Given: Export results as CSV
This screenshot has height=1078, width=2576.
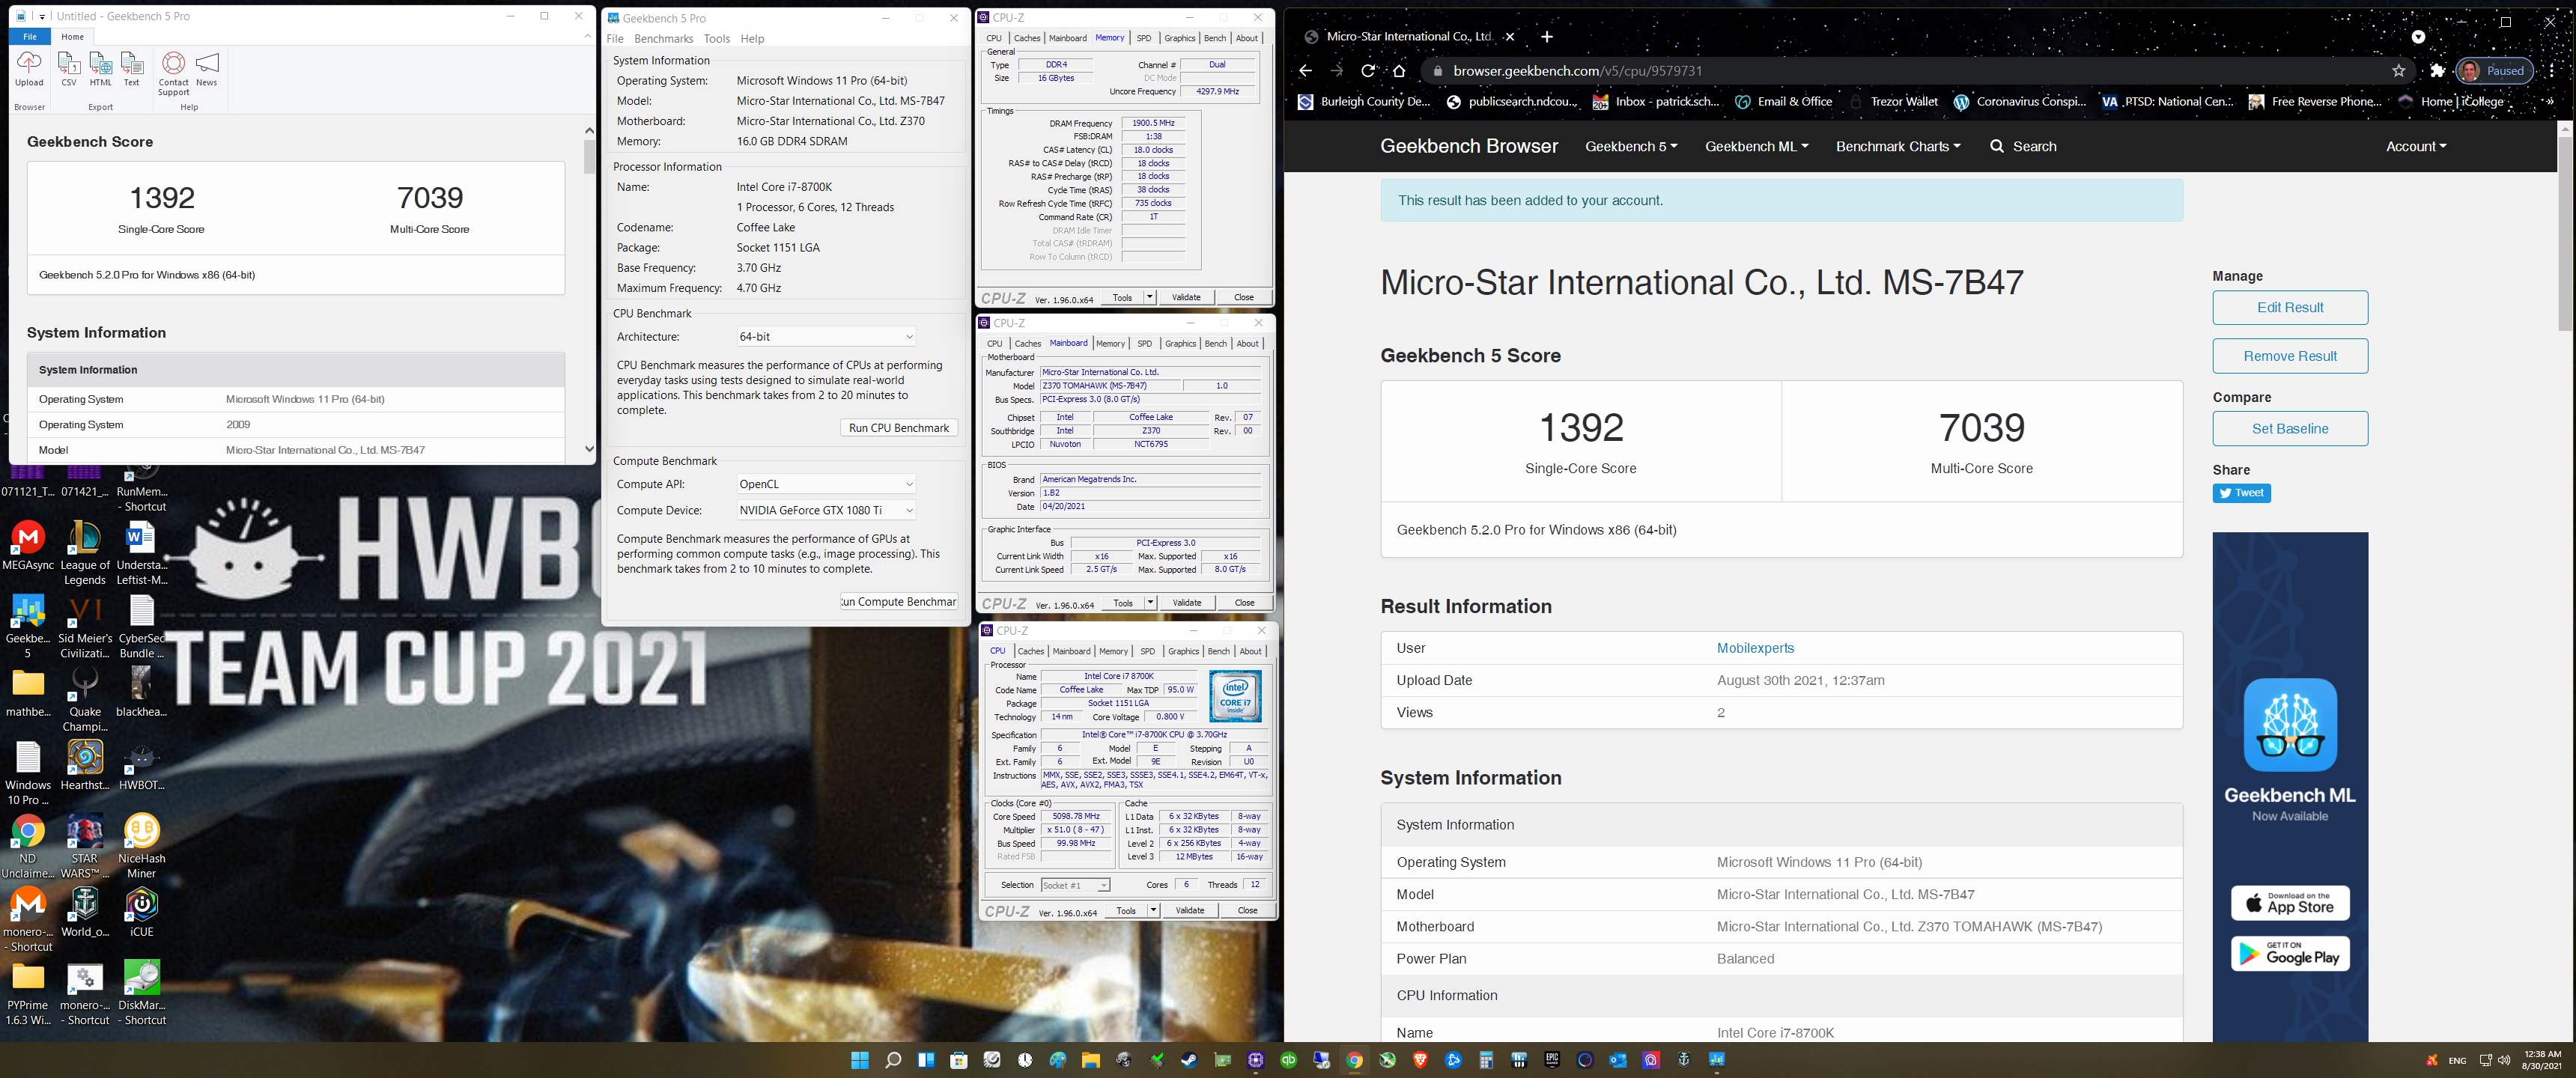Looking at the screenshot, I should (x=69, y=69).
